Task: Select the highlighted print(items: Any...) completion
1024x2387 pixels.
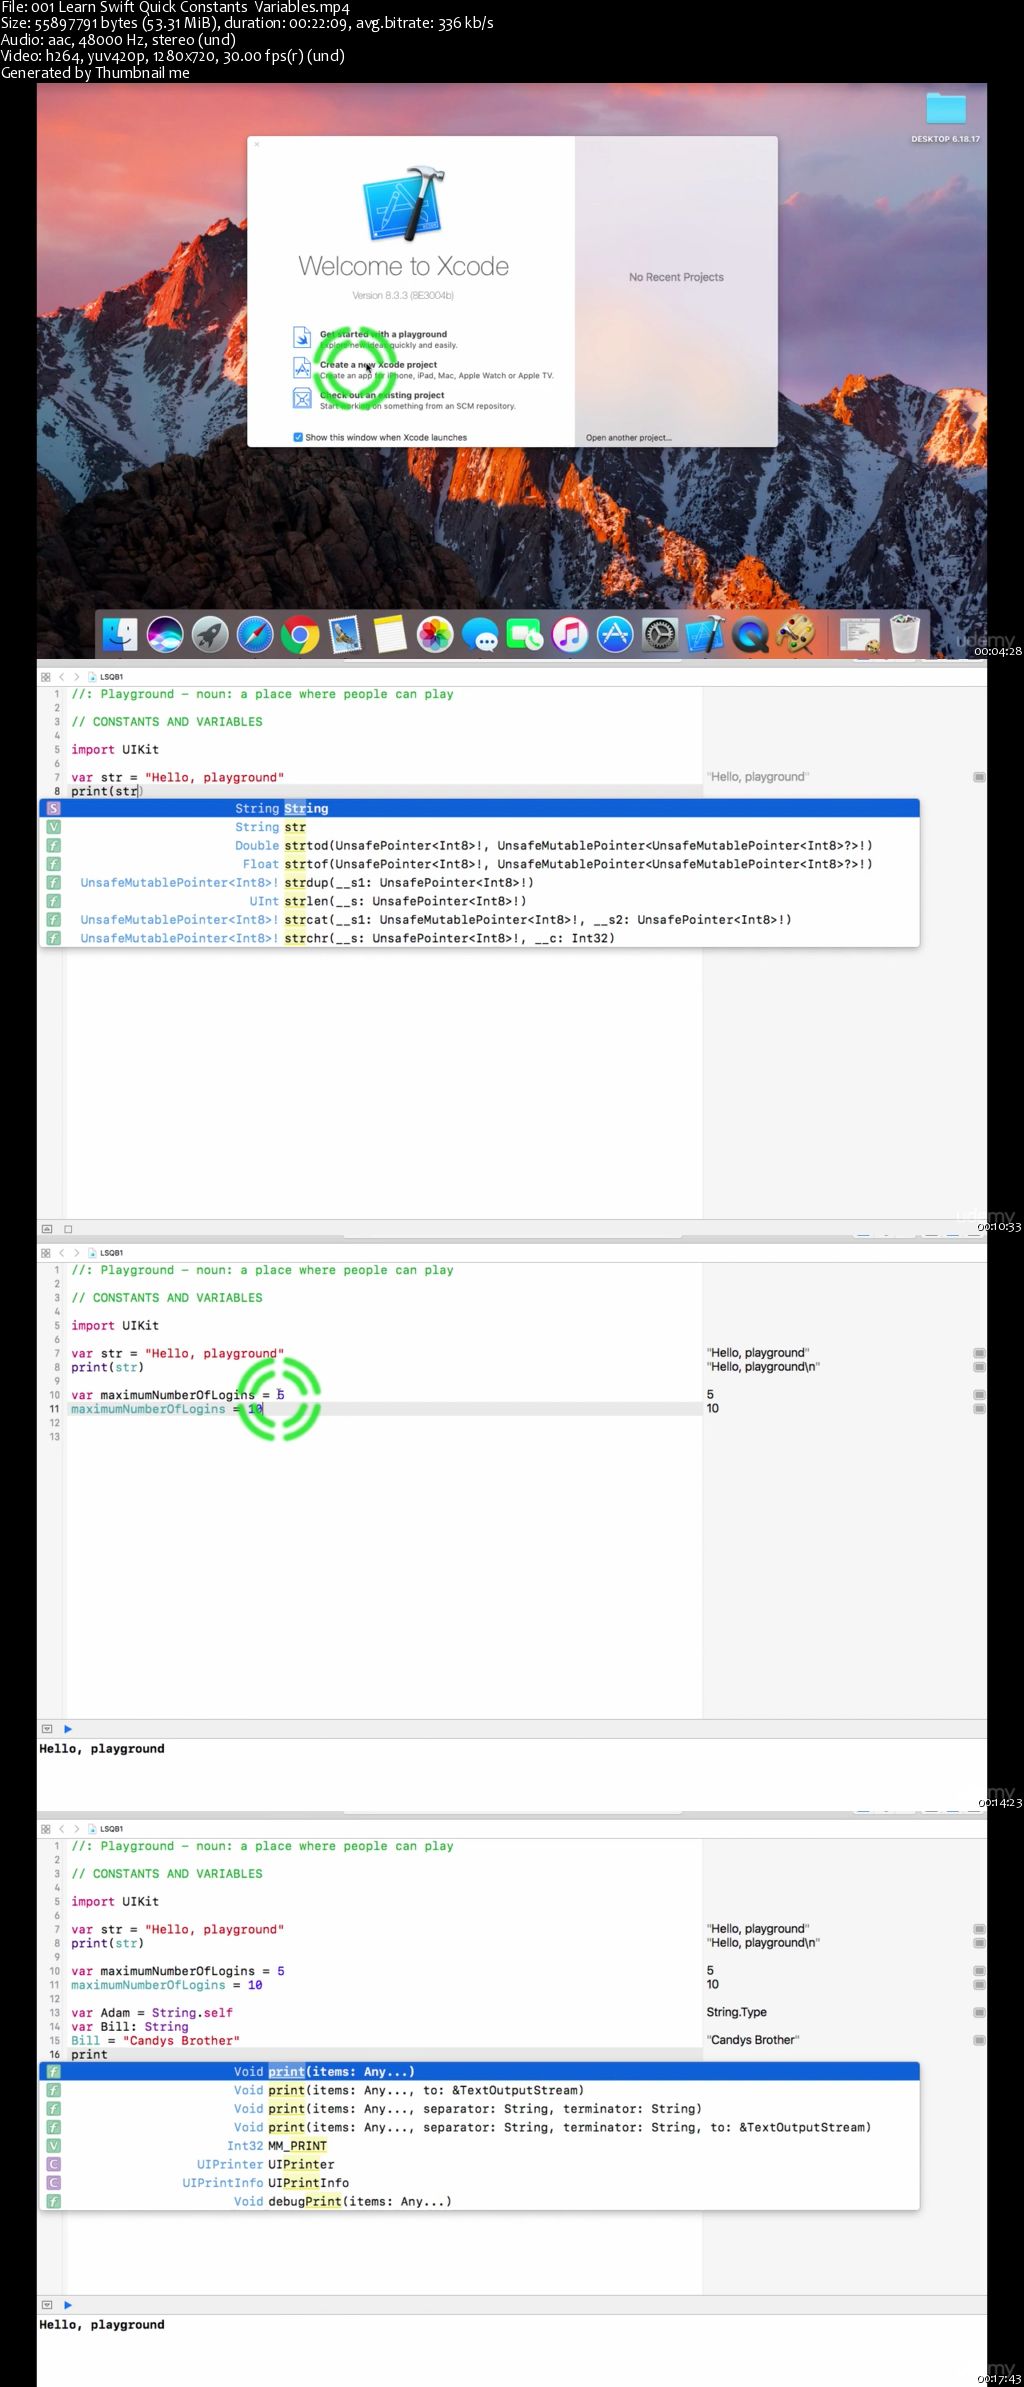Action: tap(479, 2071)
